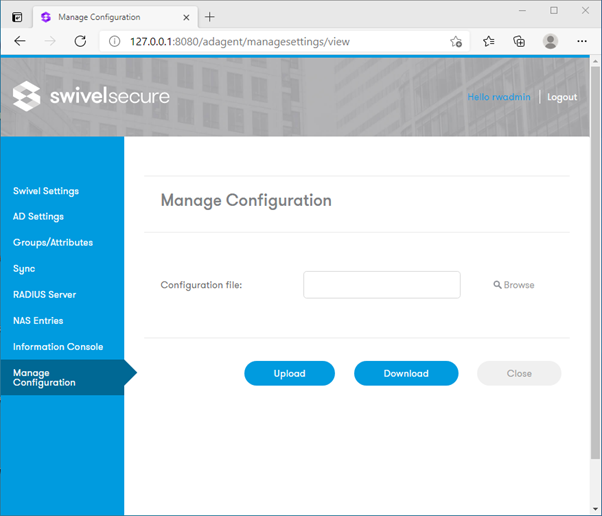602x516 pixels.
Task: Click the scrollbar down arrow
Action: coord(595,509)
